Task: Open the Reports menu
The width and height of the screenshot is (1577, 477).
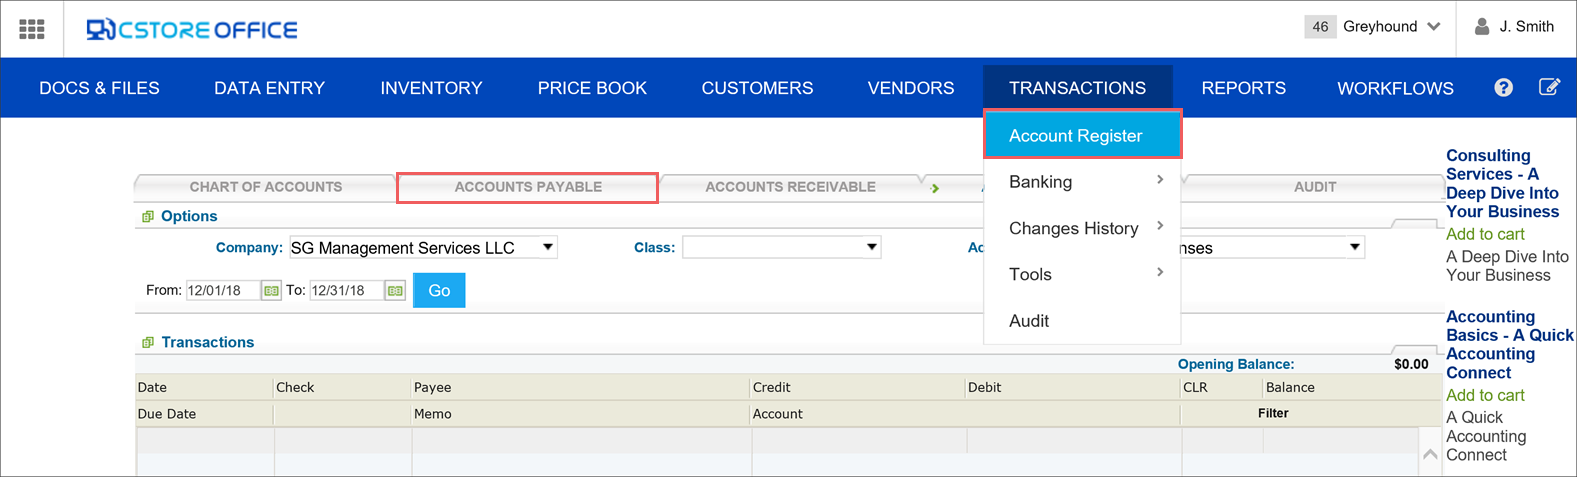Action: [1243, 88]
